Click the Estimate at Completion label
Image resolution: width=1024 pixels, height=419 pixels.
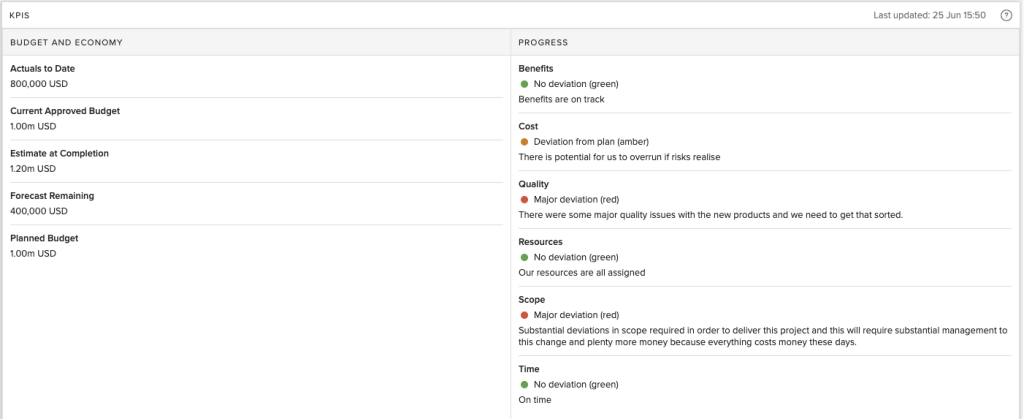[59, 153]
